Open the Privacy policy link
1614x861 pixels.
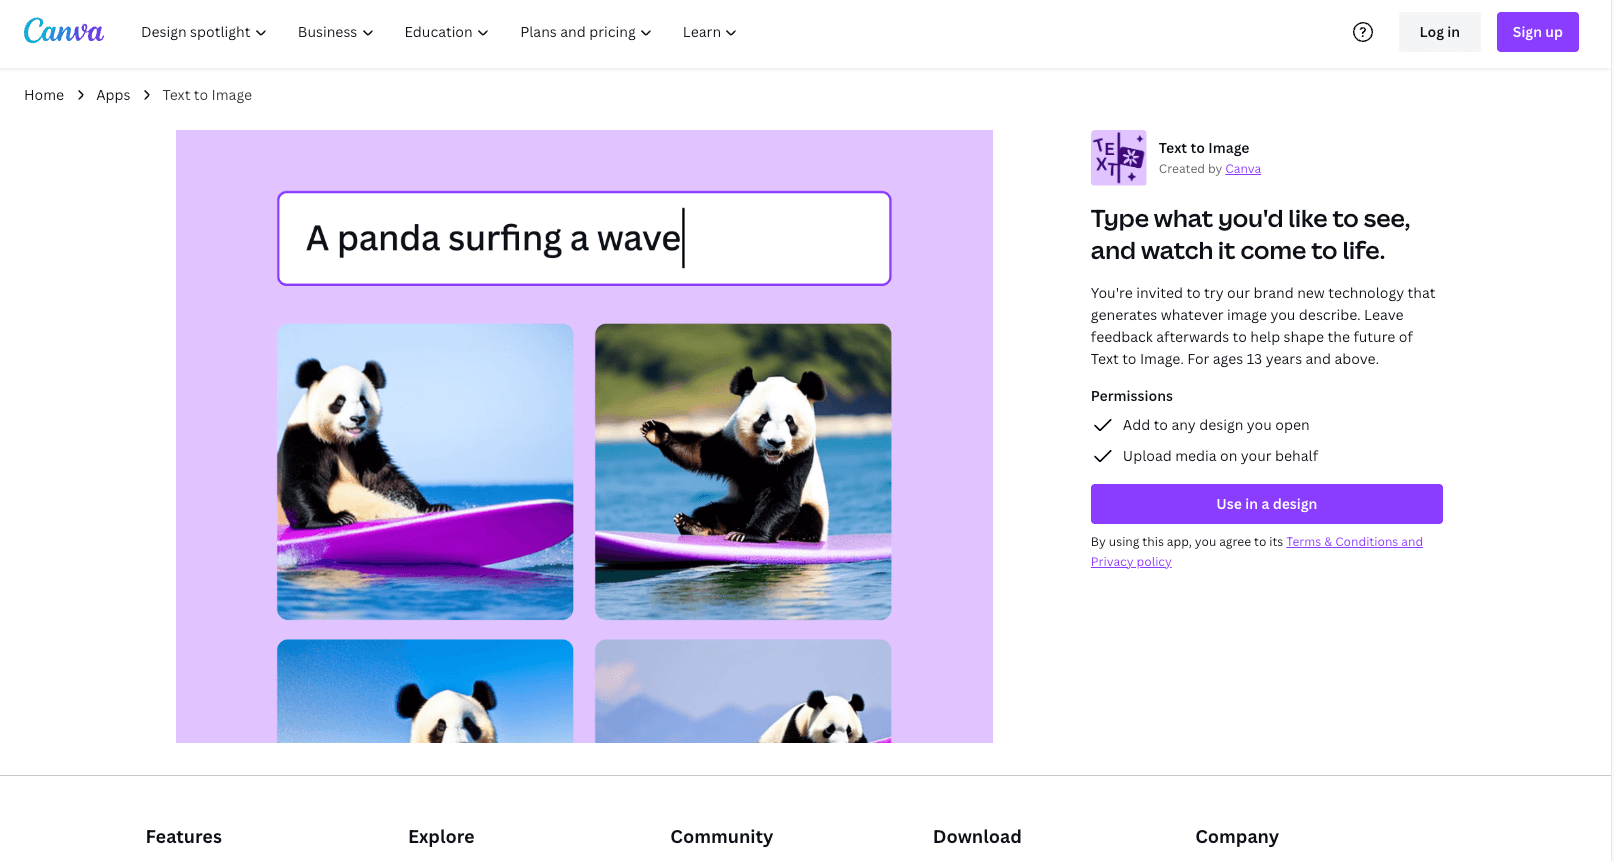coord(1131,562)
